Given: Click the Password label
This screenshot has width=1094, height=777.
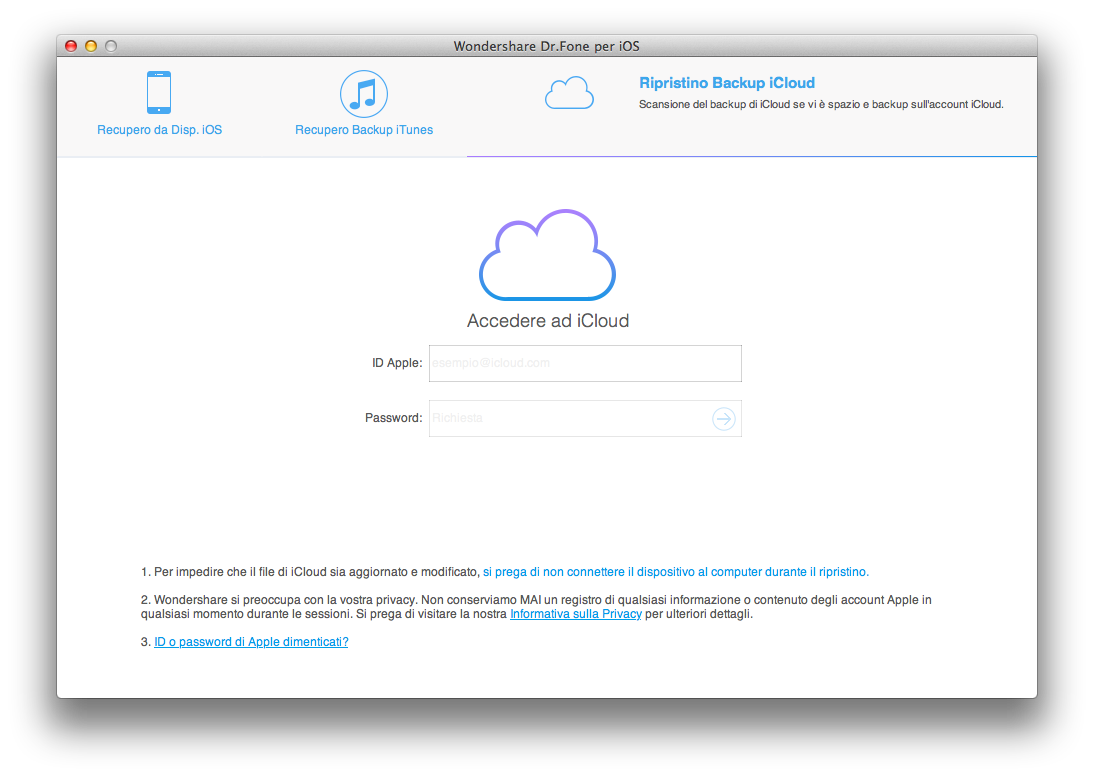Looking at the screenshot, I should click(x=394, y=418).
